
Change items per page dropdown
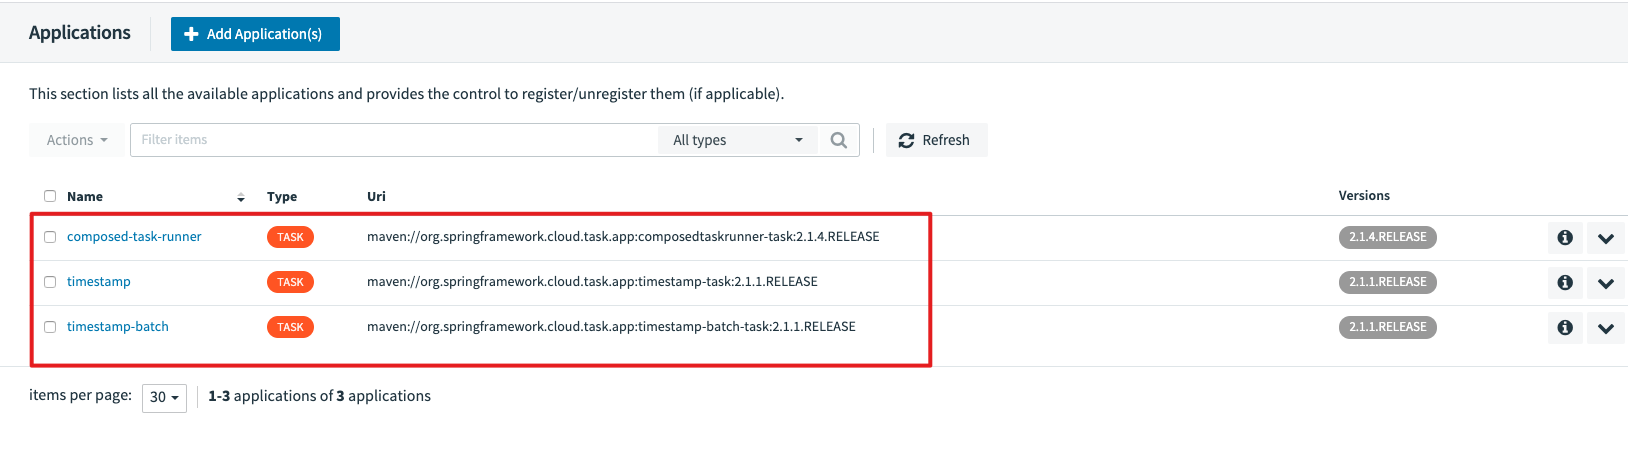tap(164, 397)
